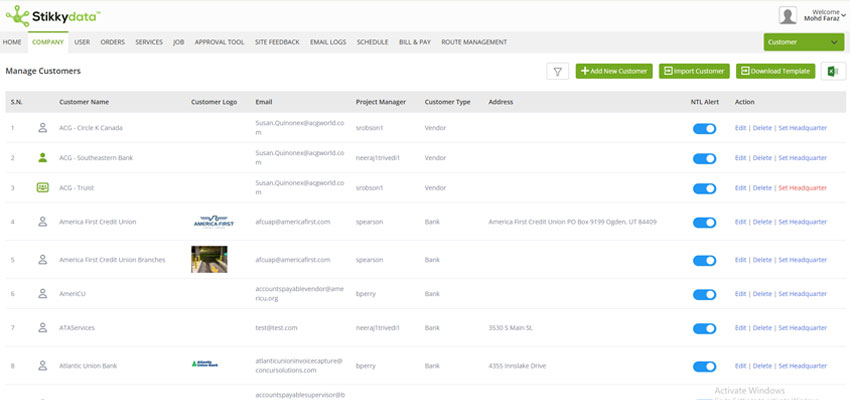This screenshot has height=400, width=850.
Task: Open the JOB tab
Action: pos(178,42)
